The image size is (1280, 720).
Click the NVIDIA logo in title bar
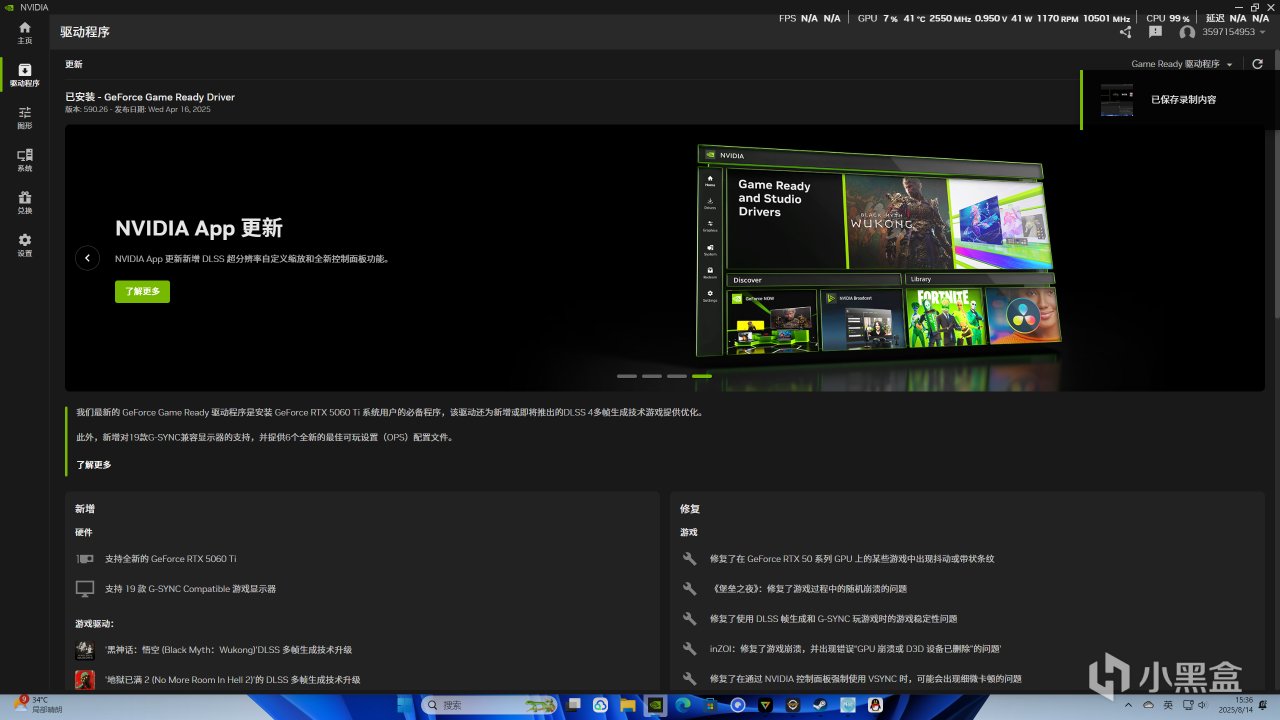pos(10,7)
